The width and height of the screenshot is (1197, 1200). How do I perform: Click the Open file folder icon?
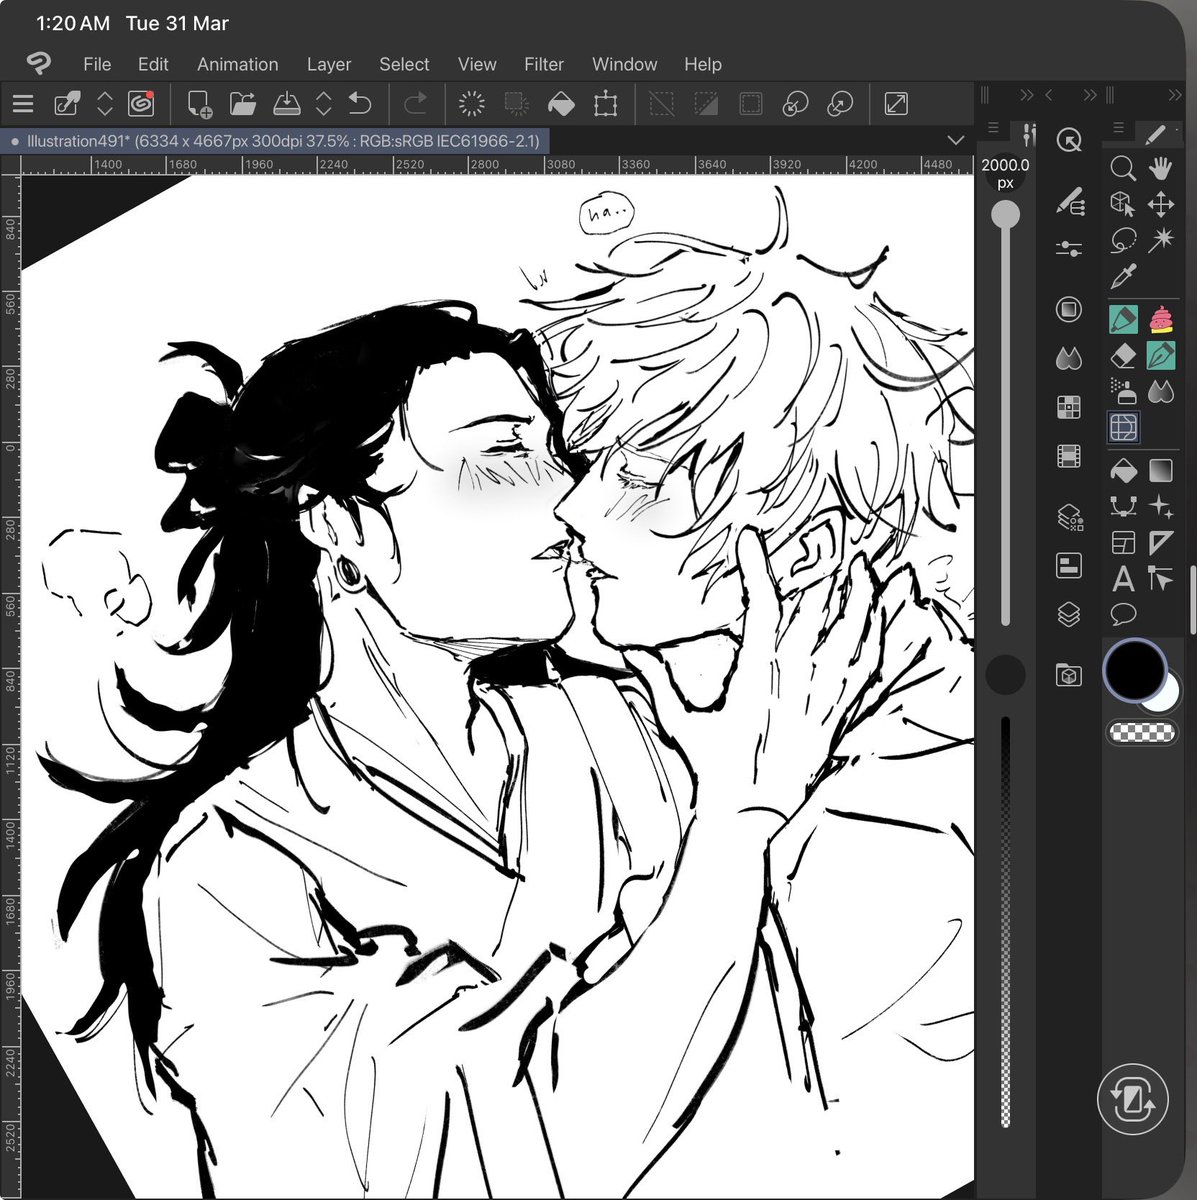[243, 104]
